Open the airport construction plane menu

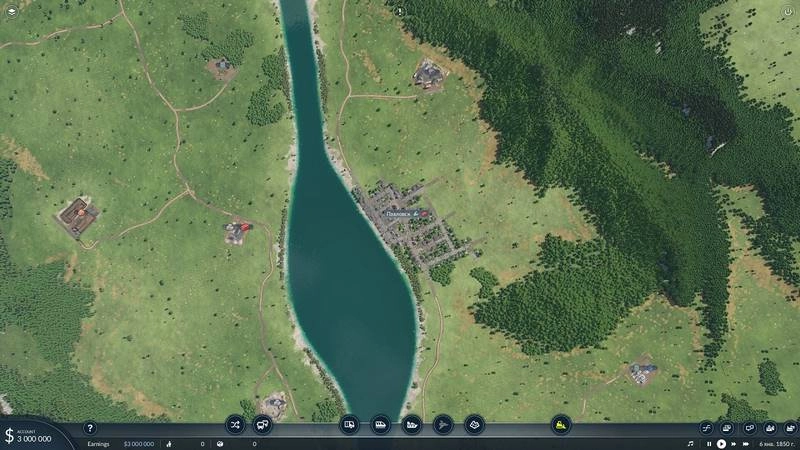coord(443,424)
